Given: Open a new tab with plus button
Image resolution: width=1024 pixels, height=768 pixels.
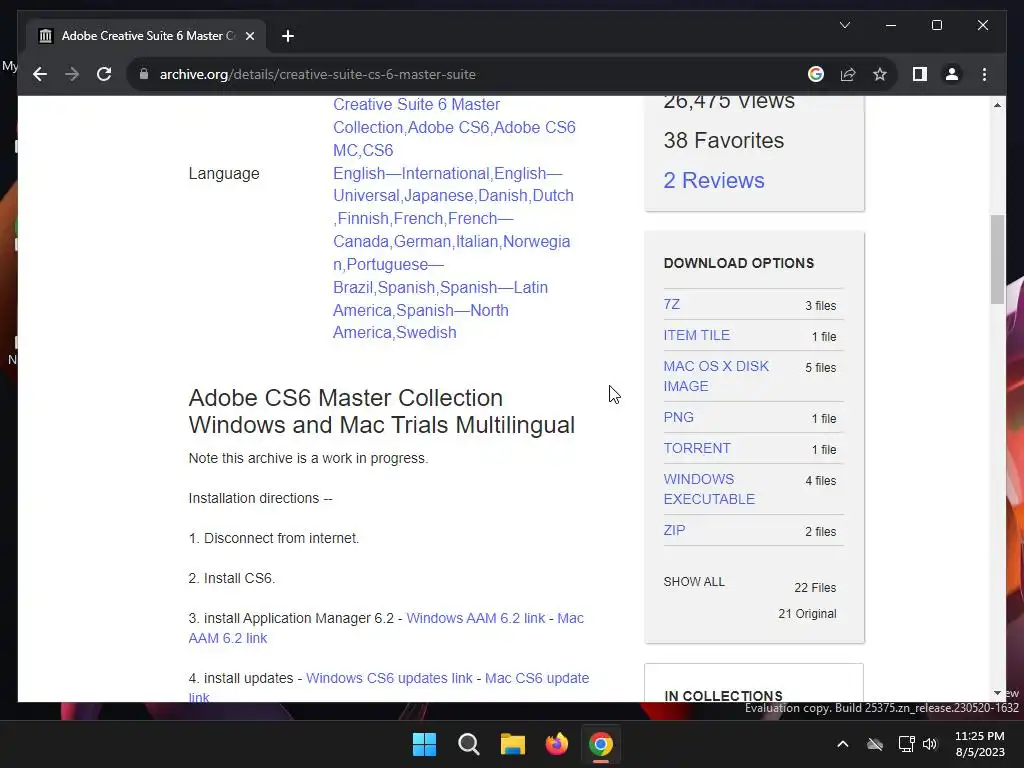Looking at the screenshot, I should click(x=287, y=36).
